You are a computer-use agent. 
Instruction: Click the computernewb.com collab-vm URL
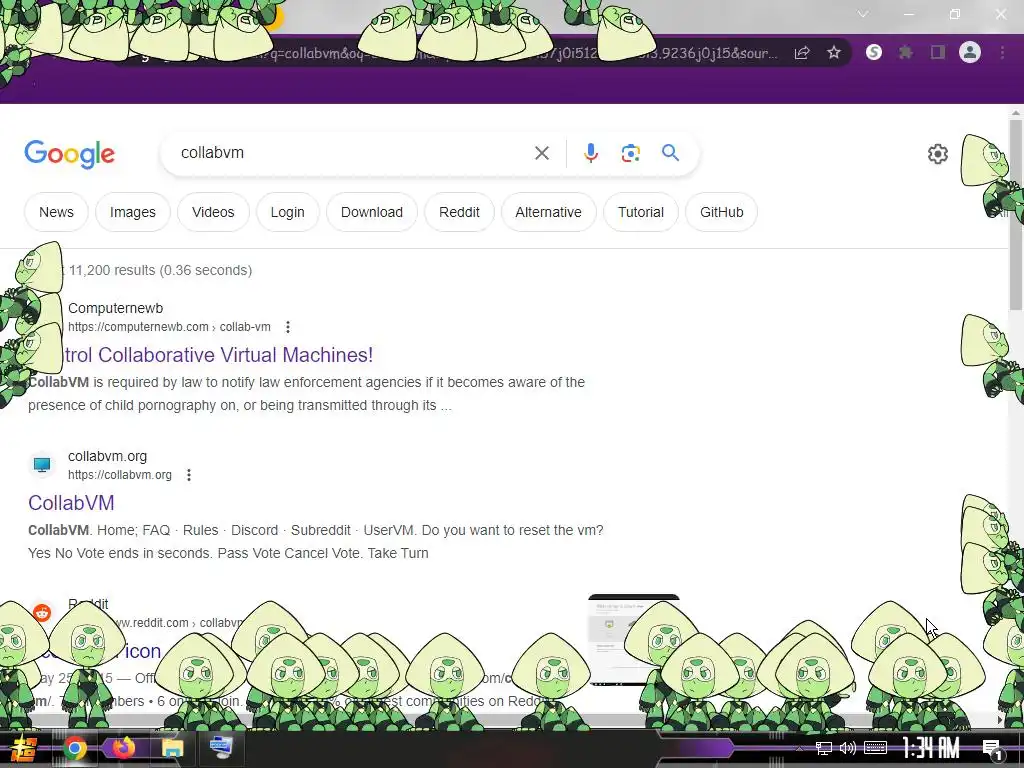click(169, 327)
